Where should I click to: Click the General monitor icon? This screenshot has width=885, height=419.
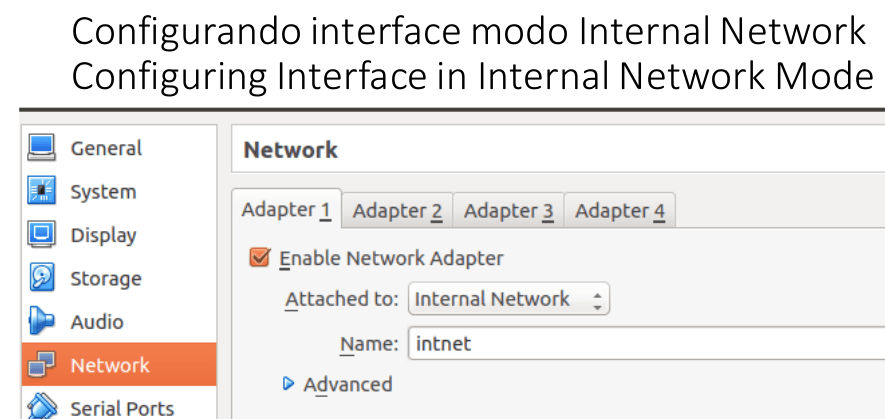click(41, 148)
